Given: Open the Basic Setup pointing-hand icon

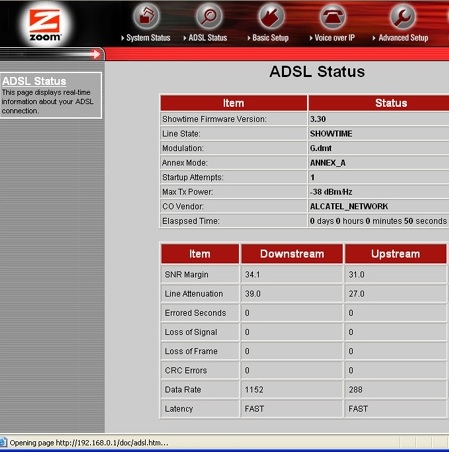Looking at the screenshot, I should 271,16.
